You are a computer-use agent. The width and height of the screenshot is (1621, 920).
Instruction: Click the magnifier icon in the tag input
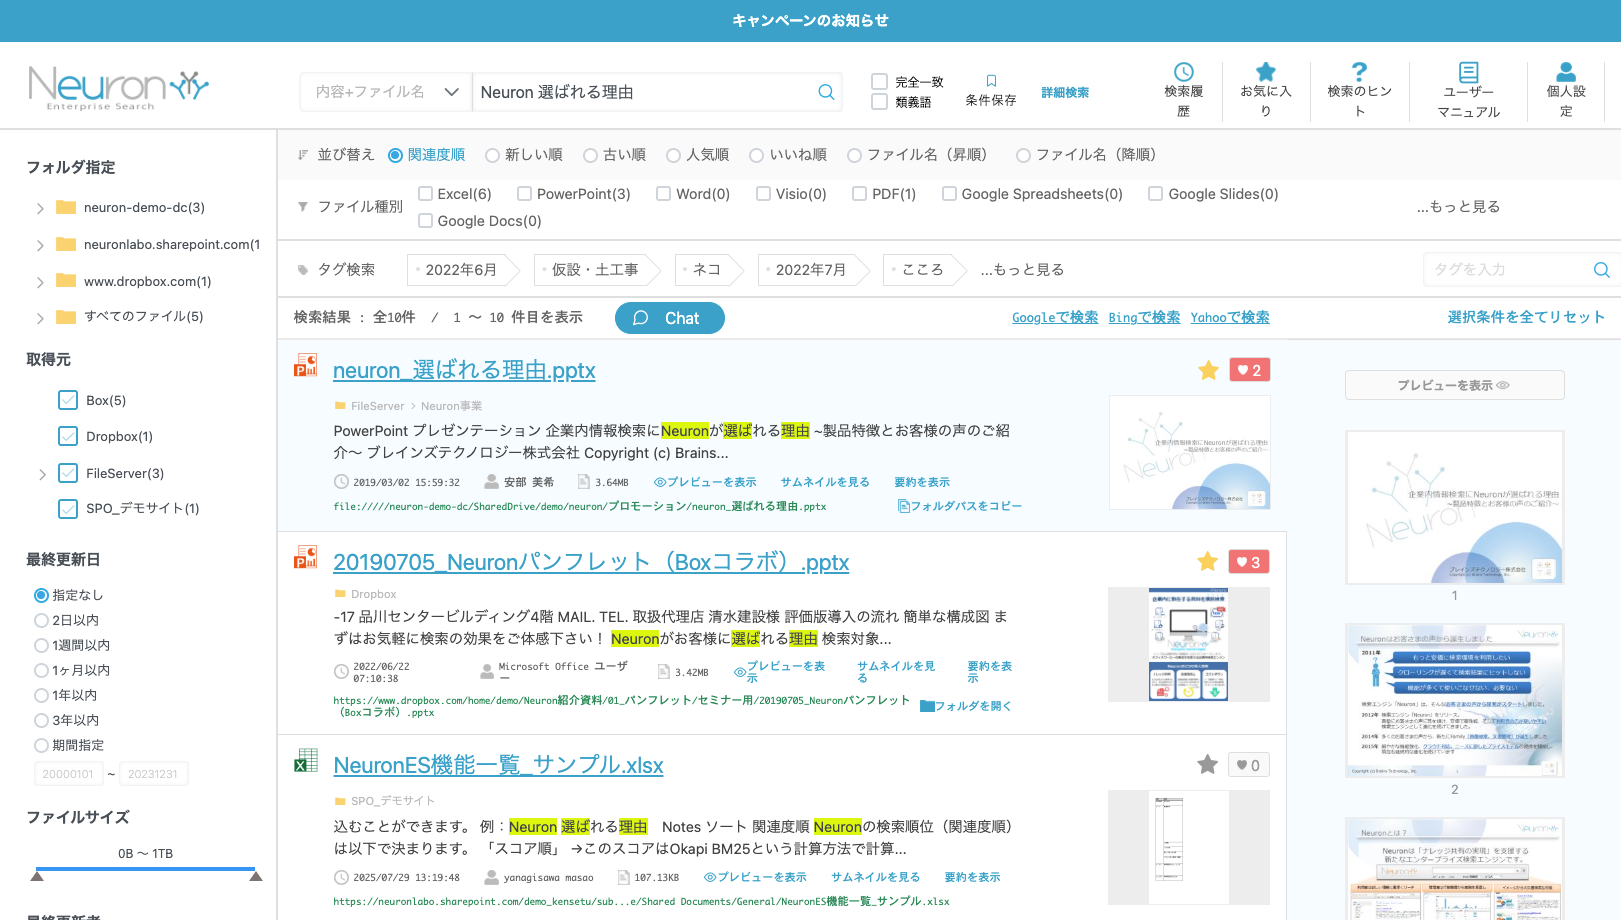pyautogui.click(x=1600, y=269)
